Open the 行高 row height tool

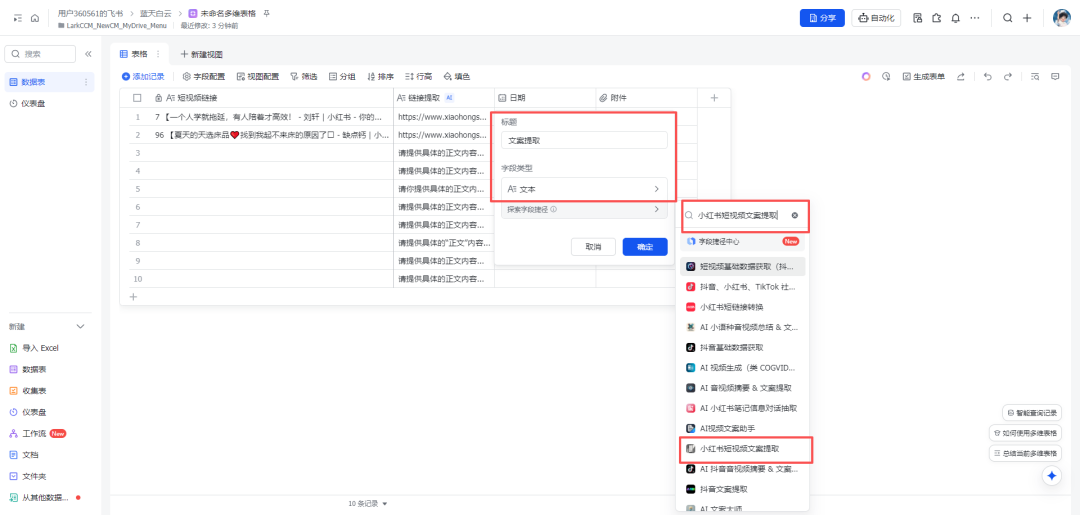coord(419,76)
